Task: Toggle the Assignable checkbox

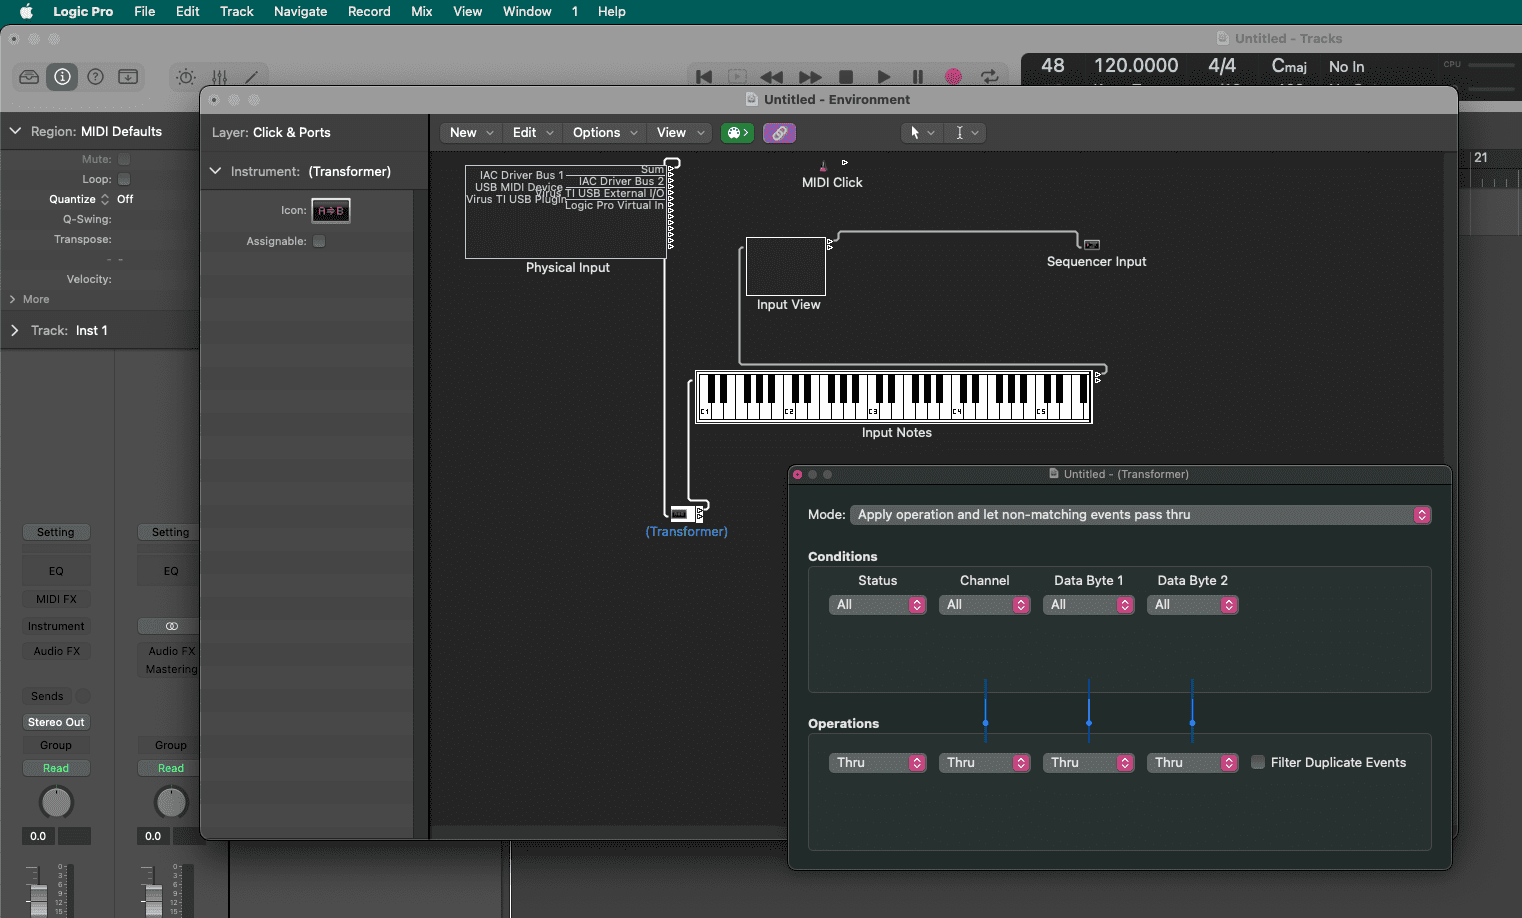Action: (319, 241)
